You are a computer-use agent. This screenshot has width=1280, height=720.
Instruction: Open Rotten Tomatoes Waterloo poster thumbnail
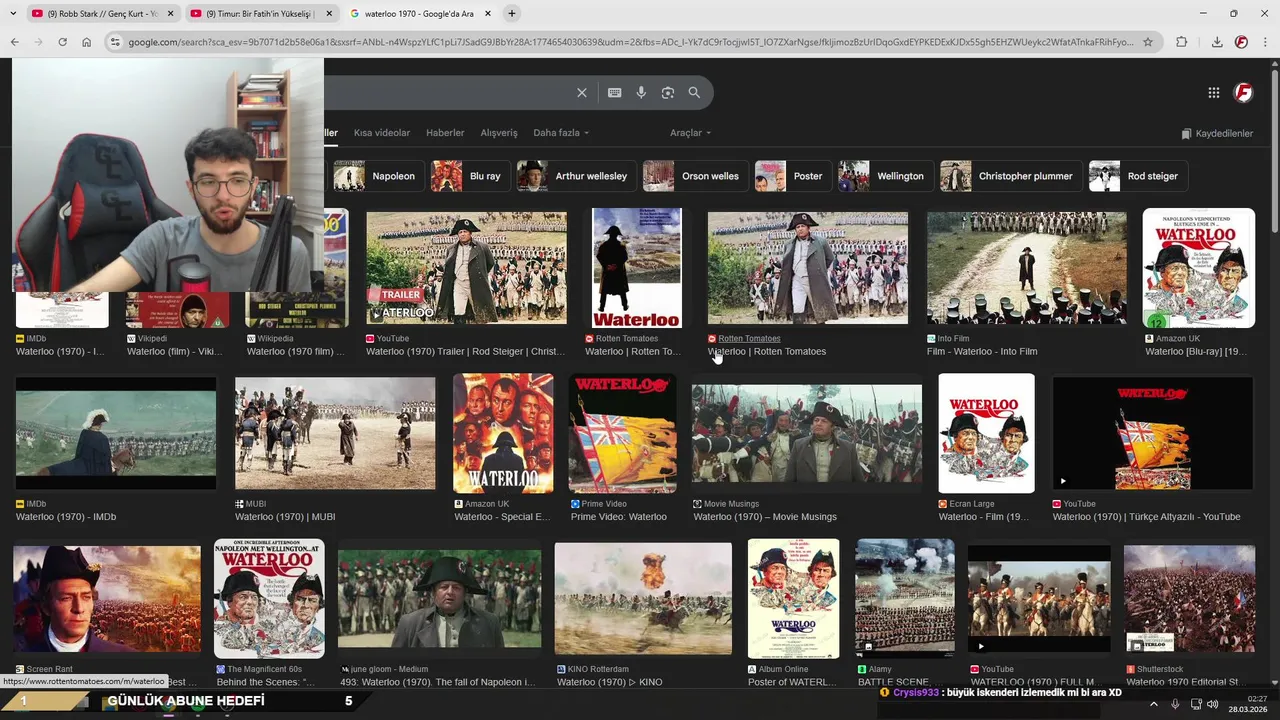coord(637,268)
